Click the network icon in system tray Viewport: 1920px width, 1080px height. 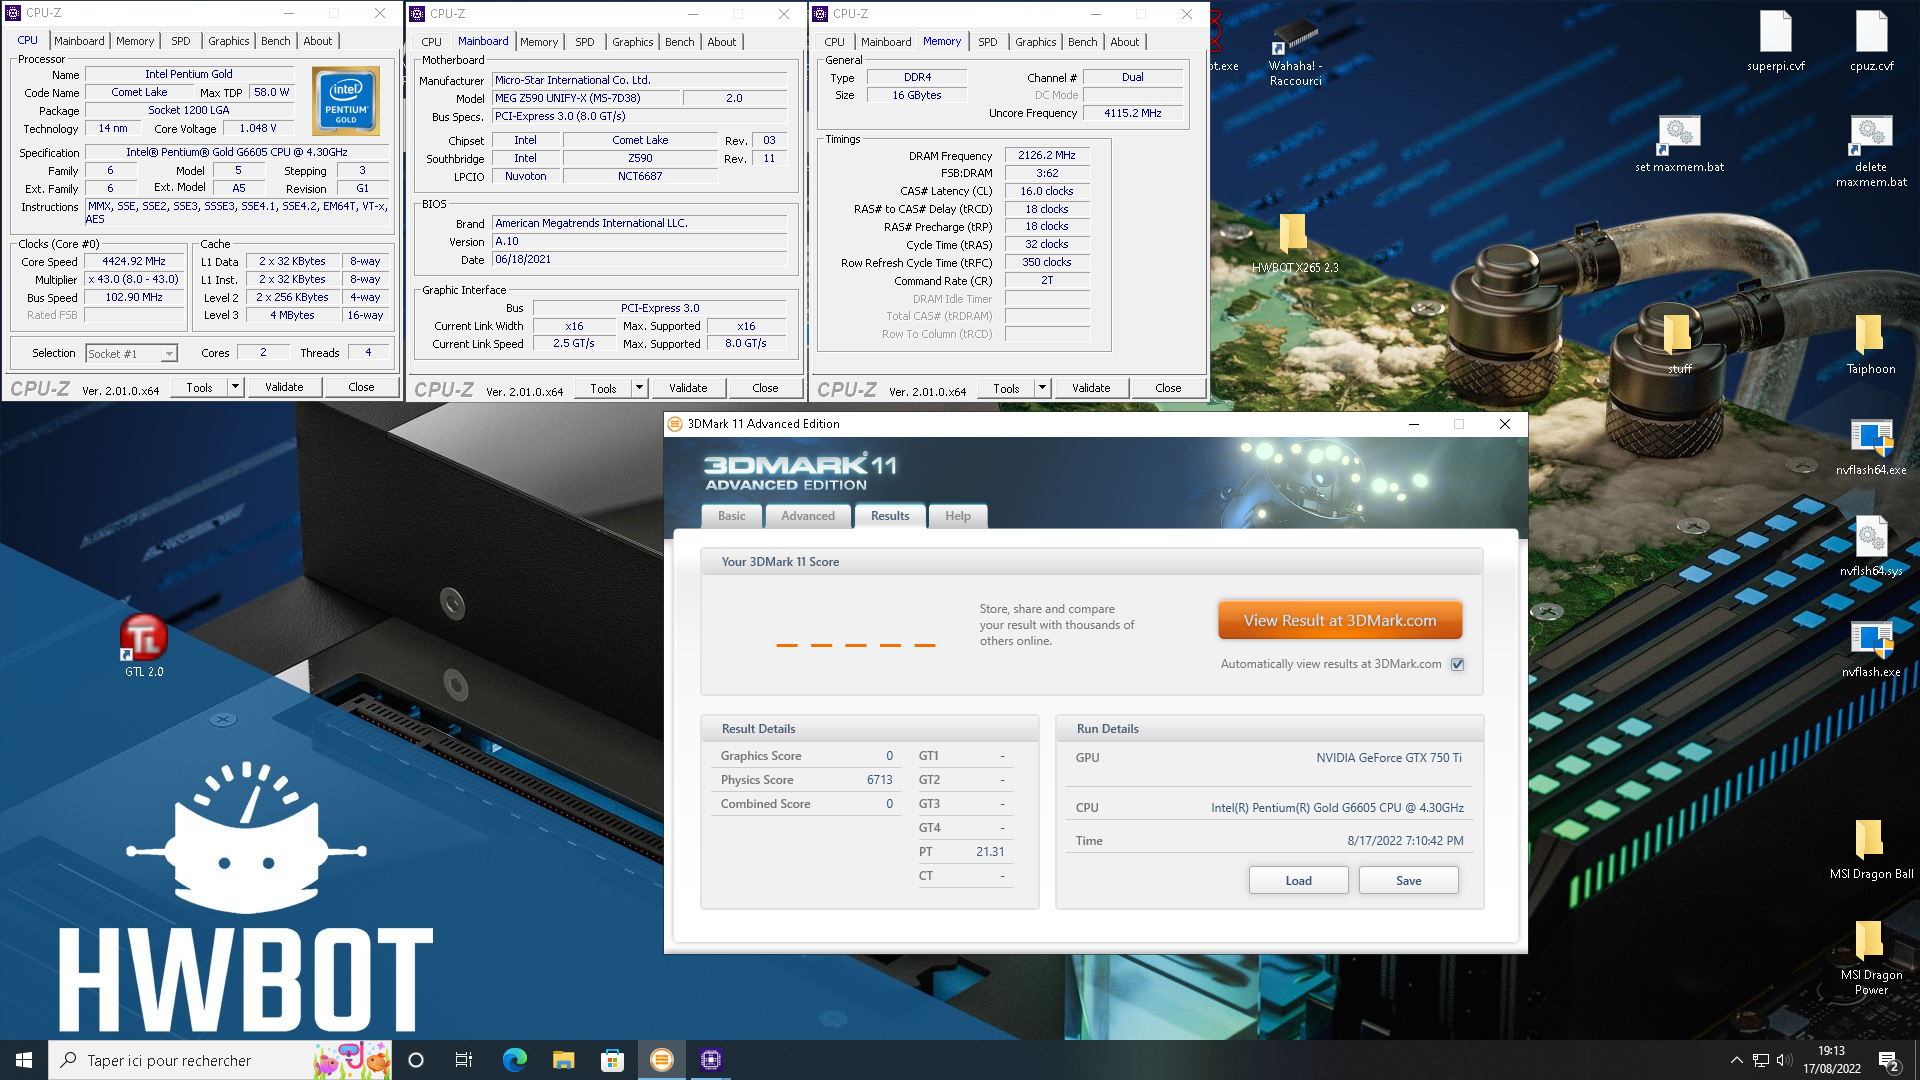tap(1760, 1060)
